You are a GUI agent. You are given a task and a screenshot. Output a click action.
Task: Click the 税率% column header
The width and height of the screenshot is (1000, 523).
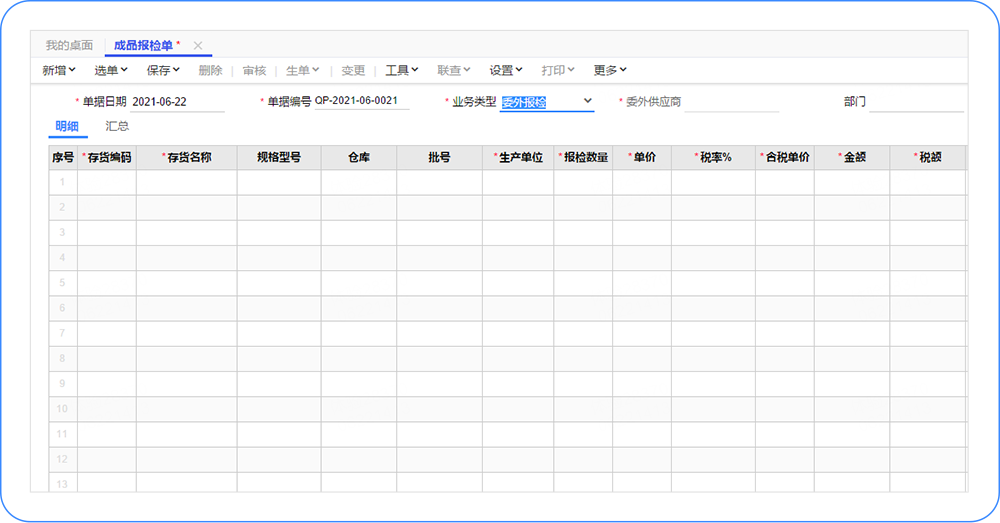pos(713,158)
